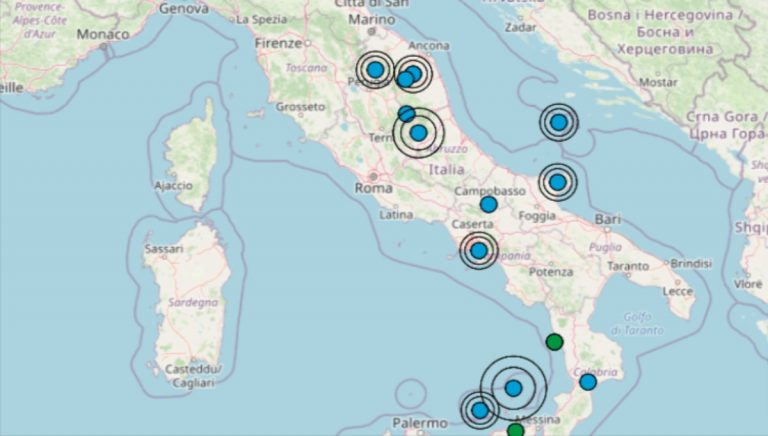Select the largest-ringed marker north of Messina
Viewport: 768px width, 436px height.
tap(513, 388)
